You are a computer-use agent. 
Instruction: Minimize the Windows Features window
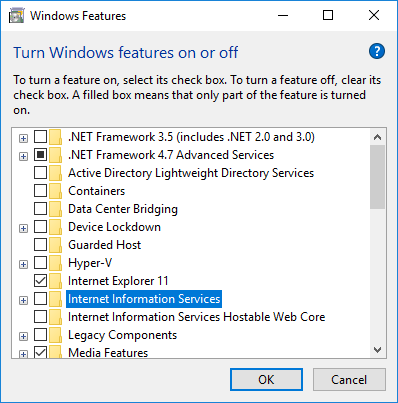point(283,15)
